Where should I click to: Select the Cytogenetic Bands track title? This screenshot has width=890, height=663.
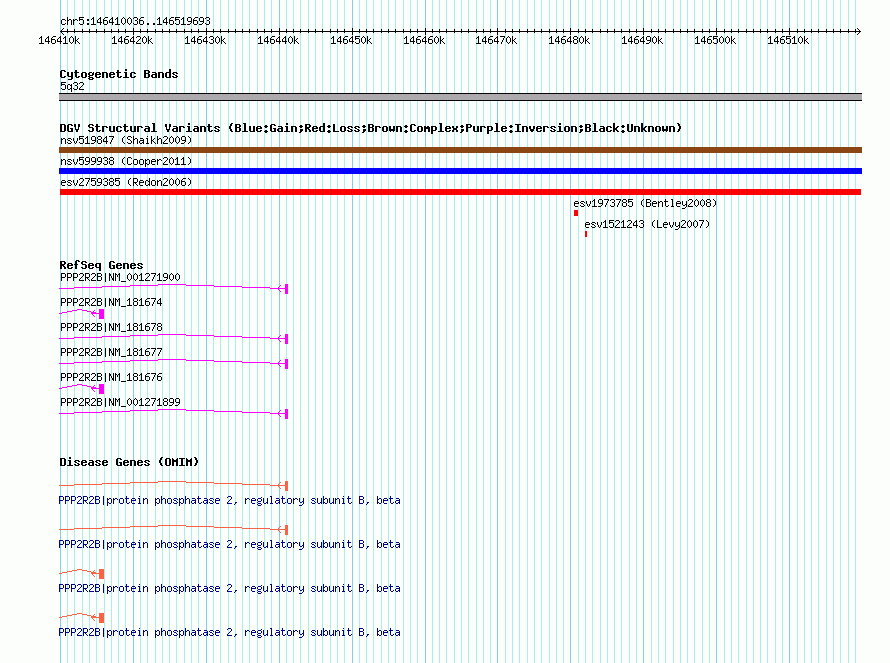pyautogui.click(x=119, y=74)
